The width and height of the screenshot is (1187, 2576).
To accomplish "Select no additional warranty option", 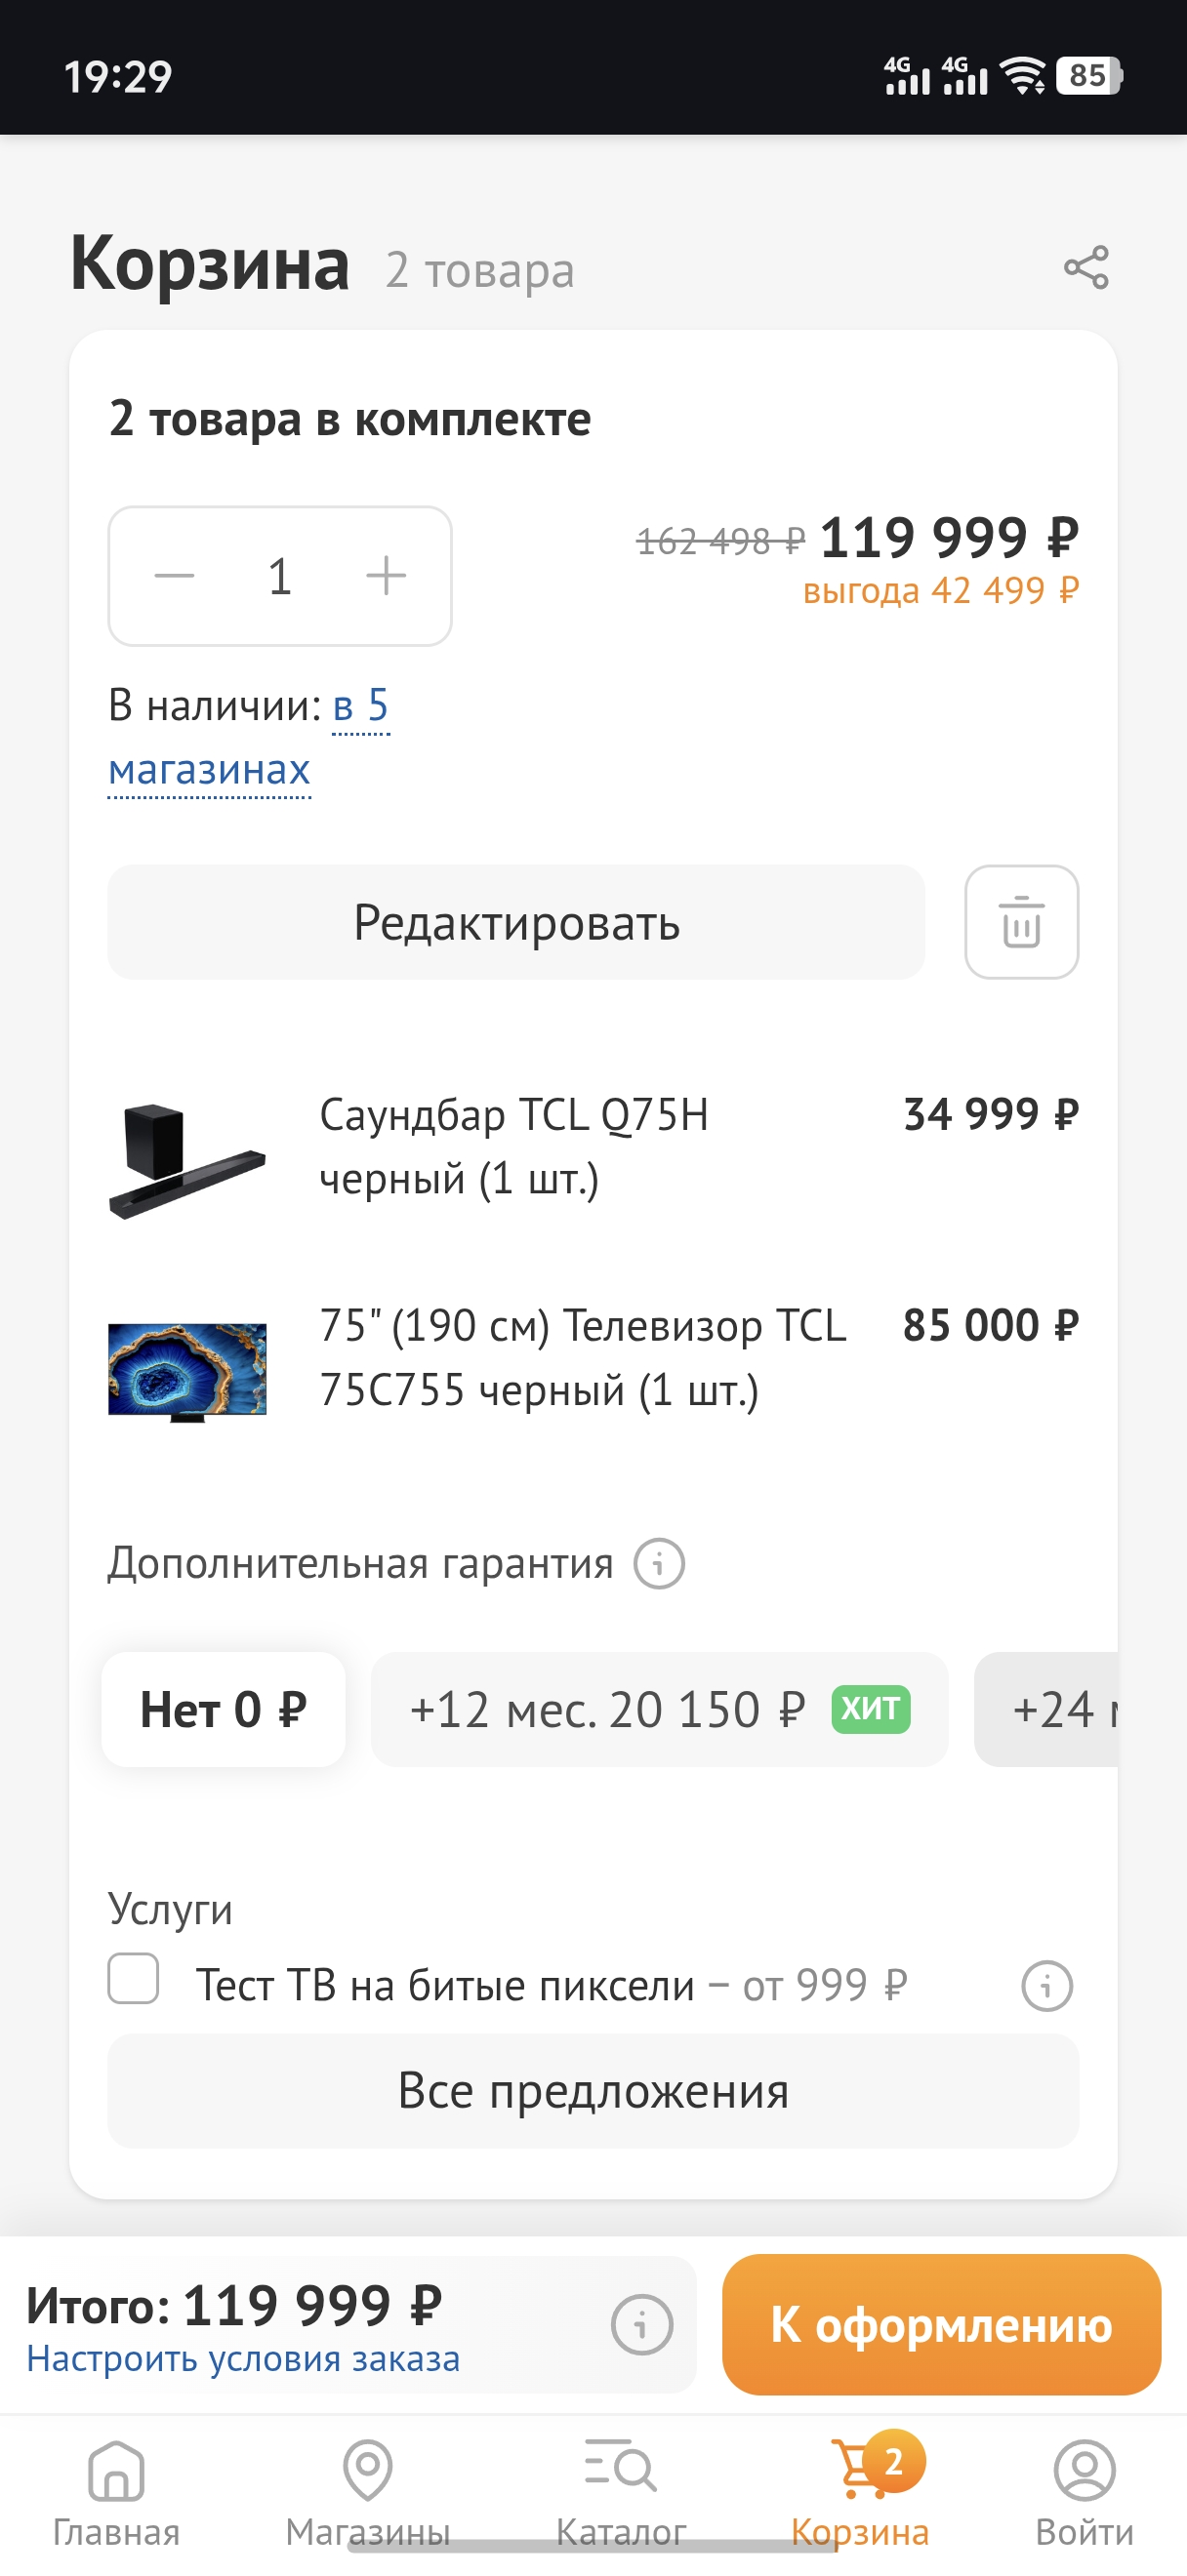I will 223,1709.
